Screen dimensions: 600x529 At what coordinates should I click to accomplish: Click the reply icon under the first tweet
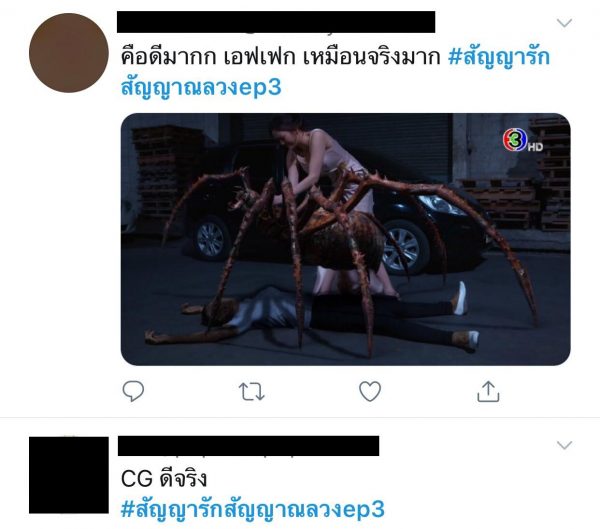133,391
